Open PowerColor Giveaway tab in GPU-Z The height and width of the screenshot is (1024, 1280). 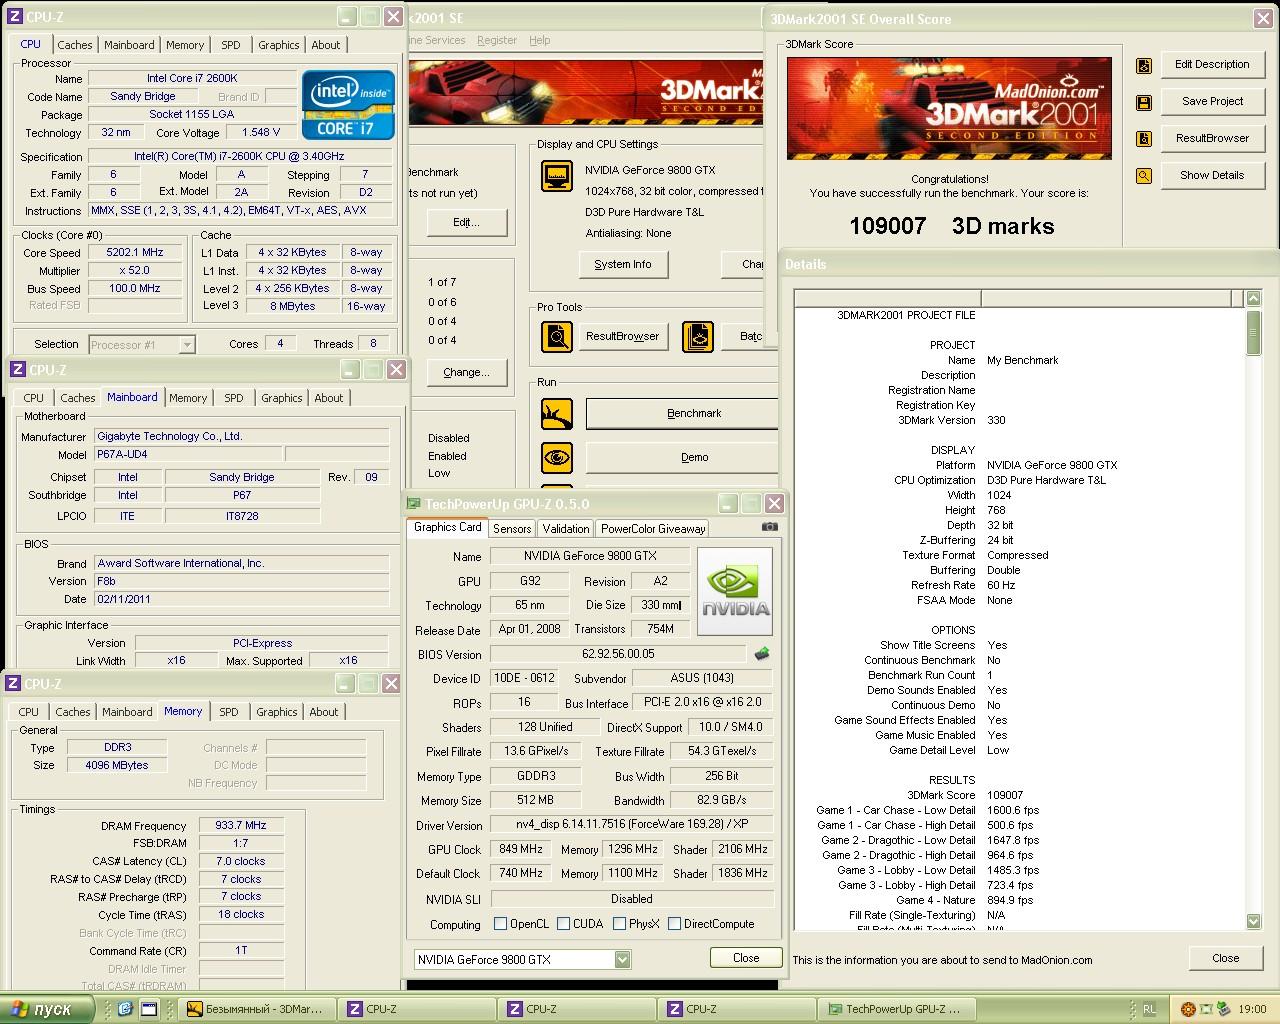(x=653, y=529)
